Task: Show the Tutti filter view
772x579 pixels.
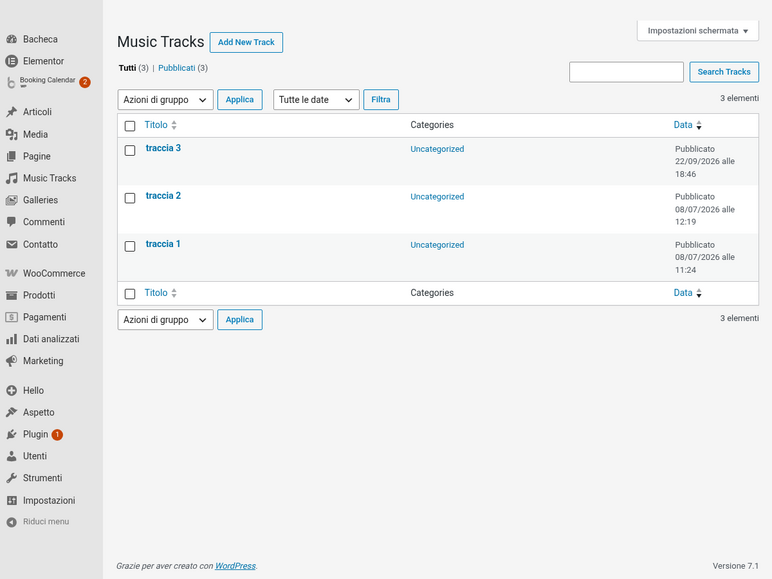Action: [x=127, y=68]
